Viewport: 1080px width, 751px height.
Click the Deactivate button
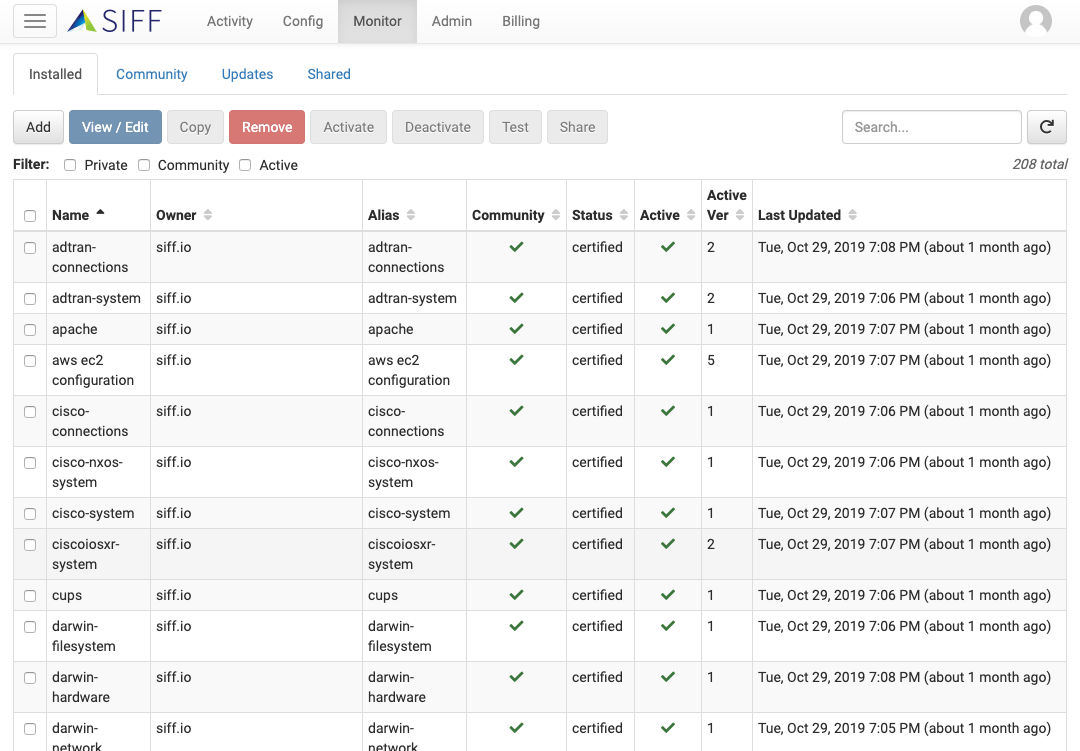pyautogui.click(x=438, y=127)
